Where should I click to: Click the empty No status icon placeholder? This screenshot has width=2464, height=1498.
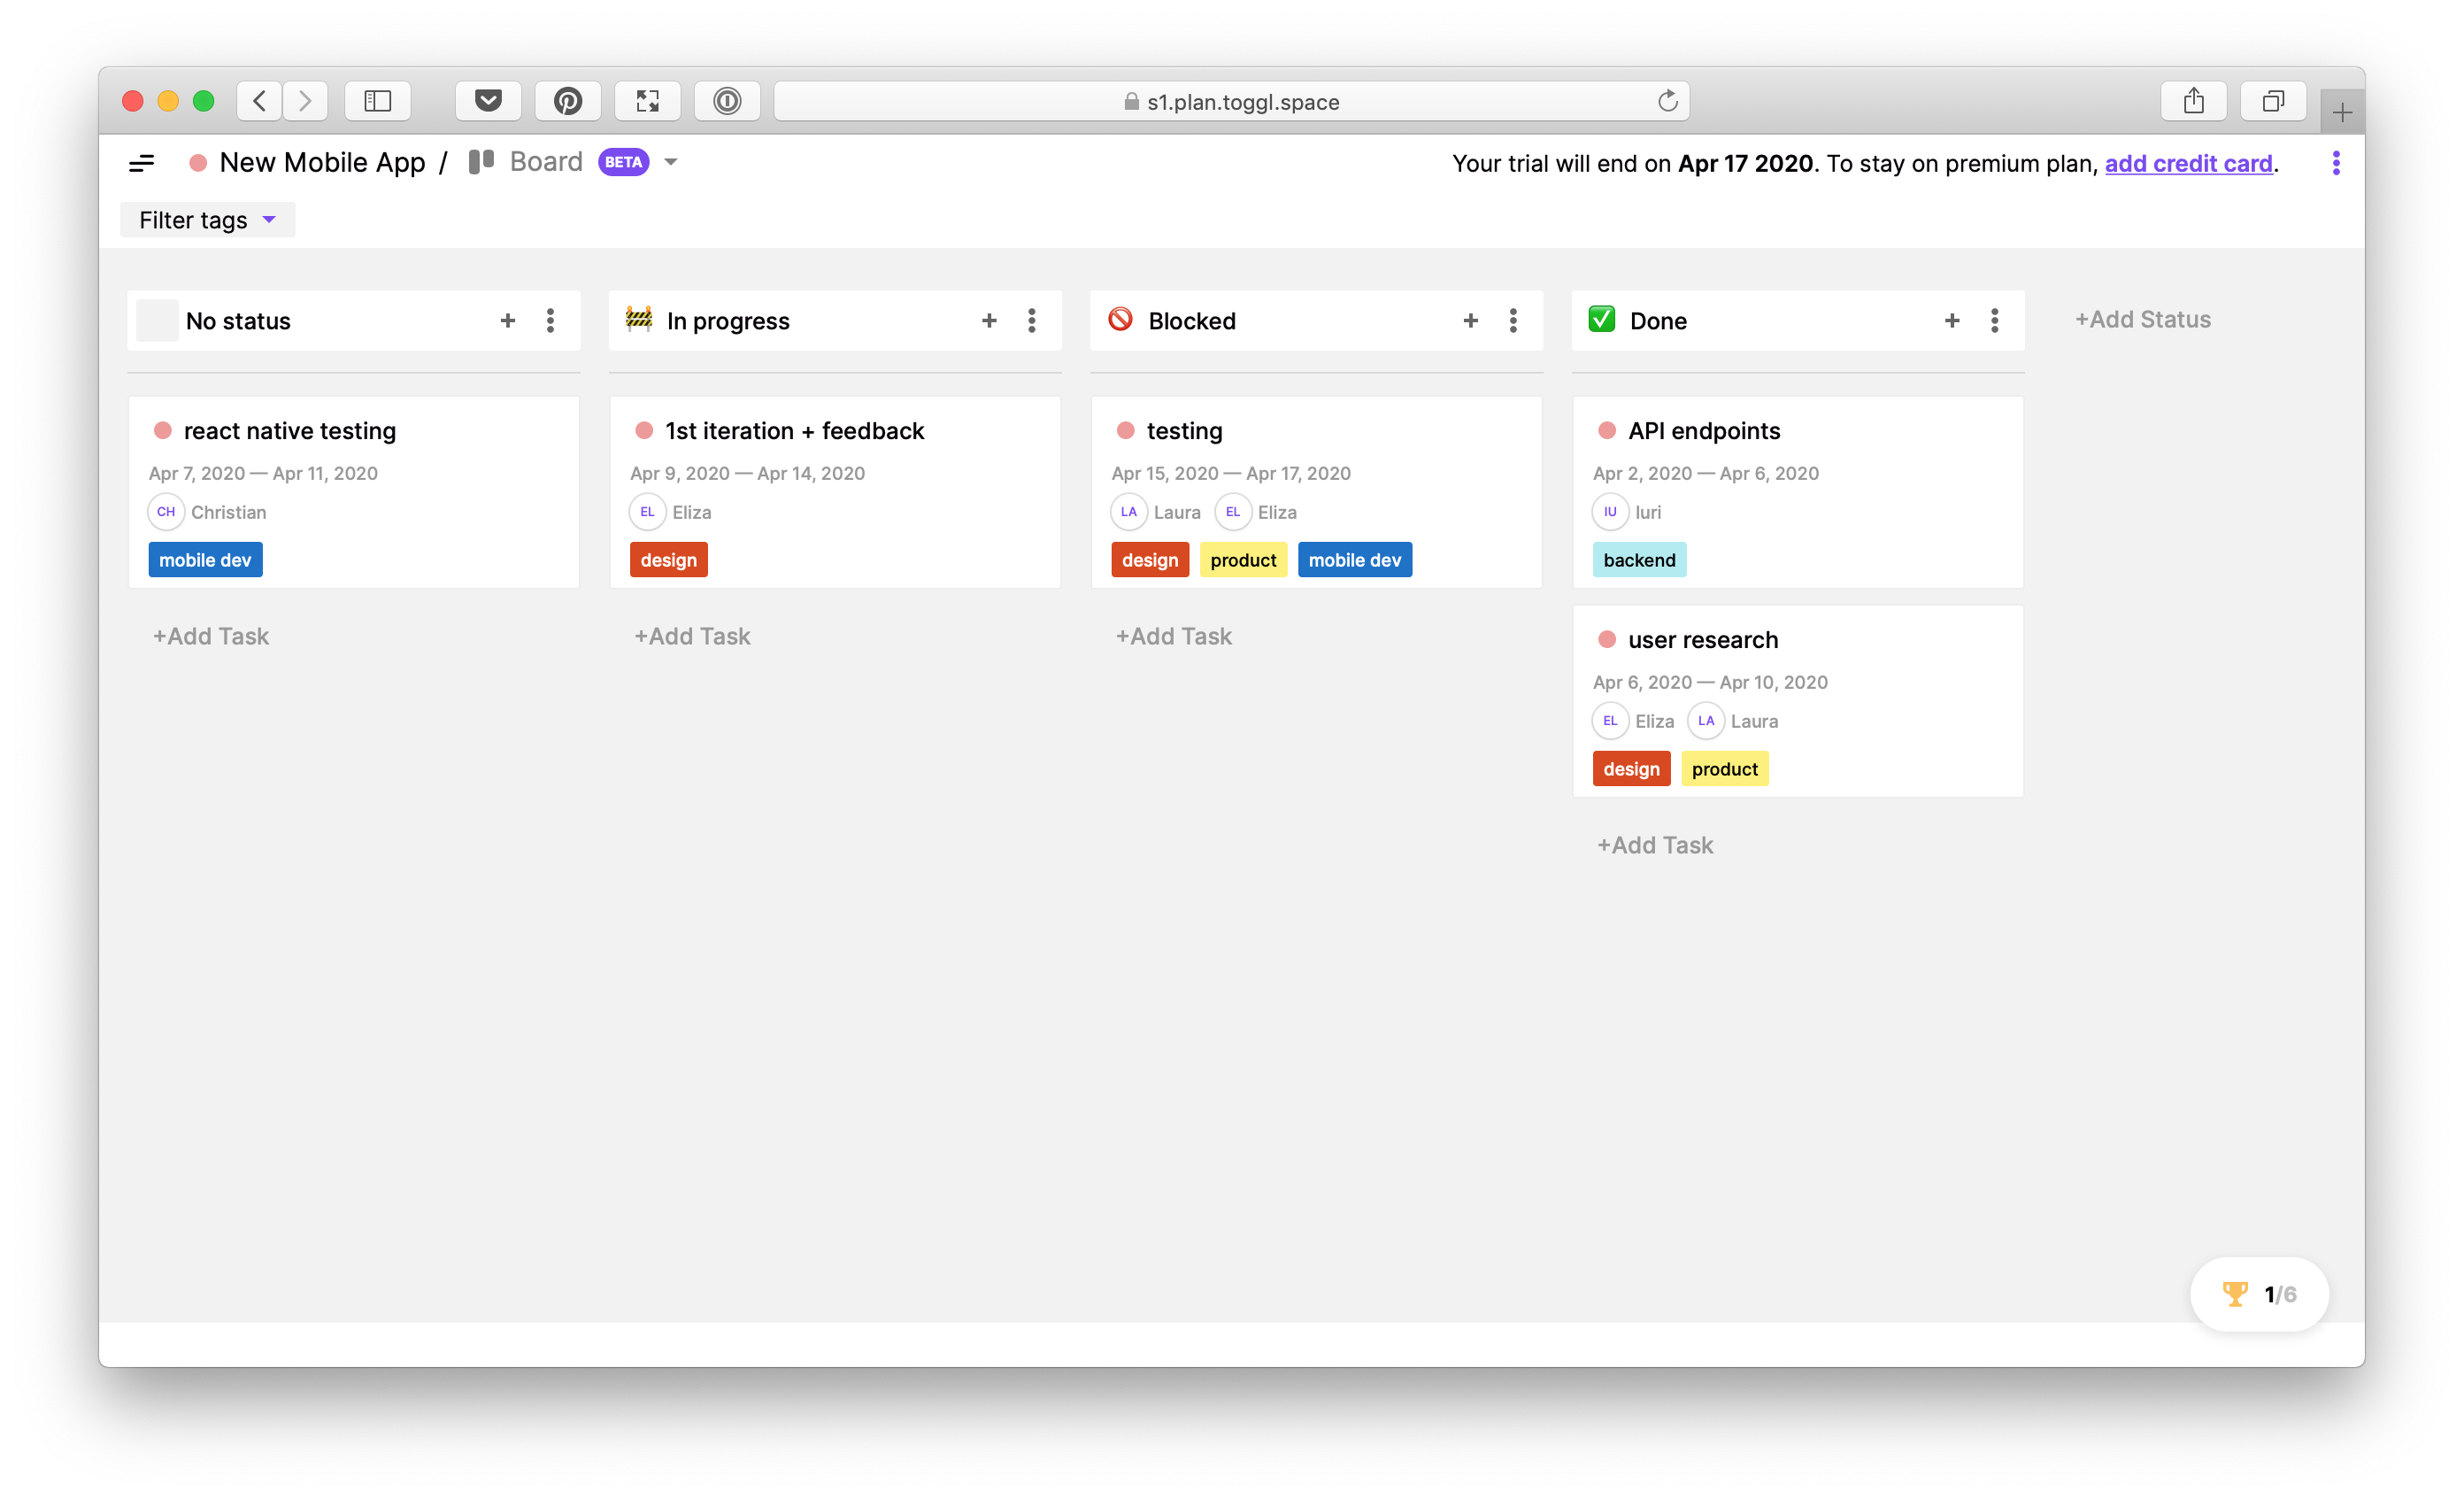[x=157, y=320]
